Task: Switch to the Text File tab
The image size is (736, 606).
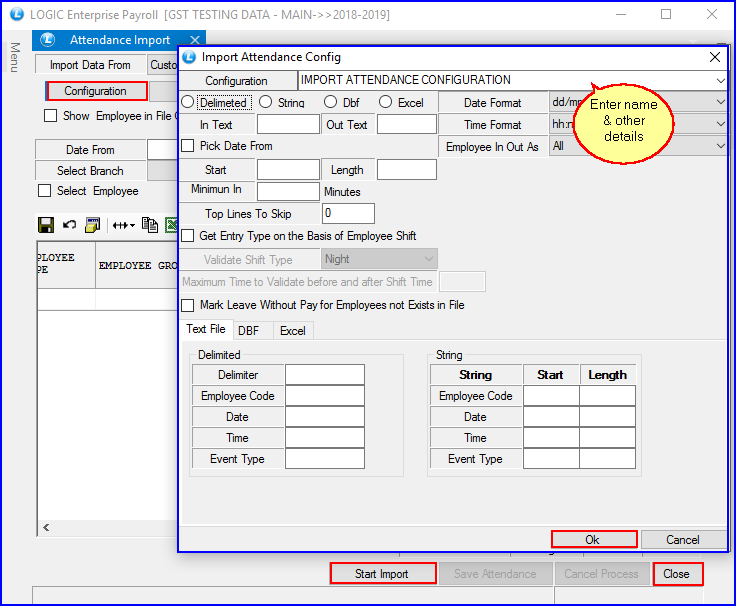Action: tap(206, 329)
